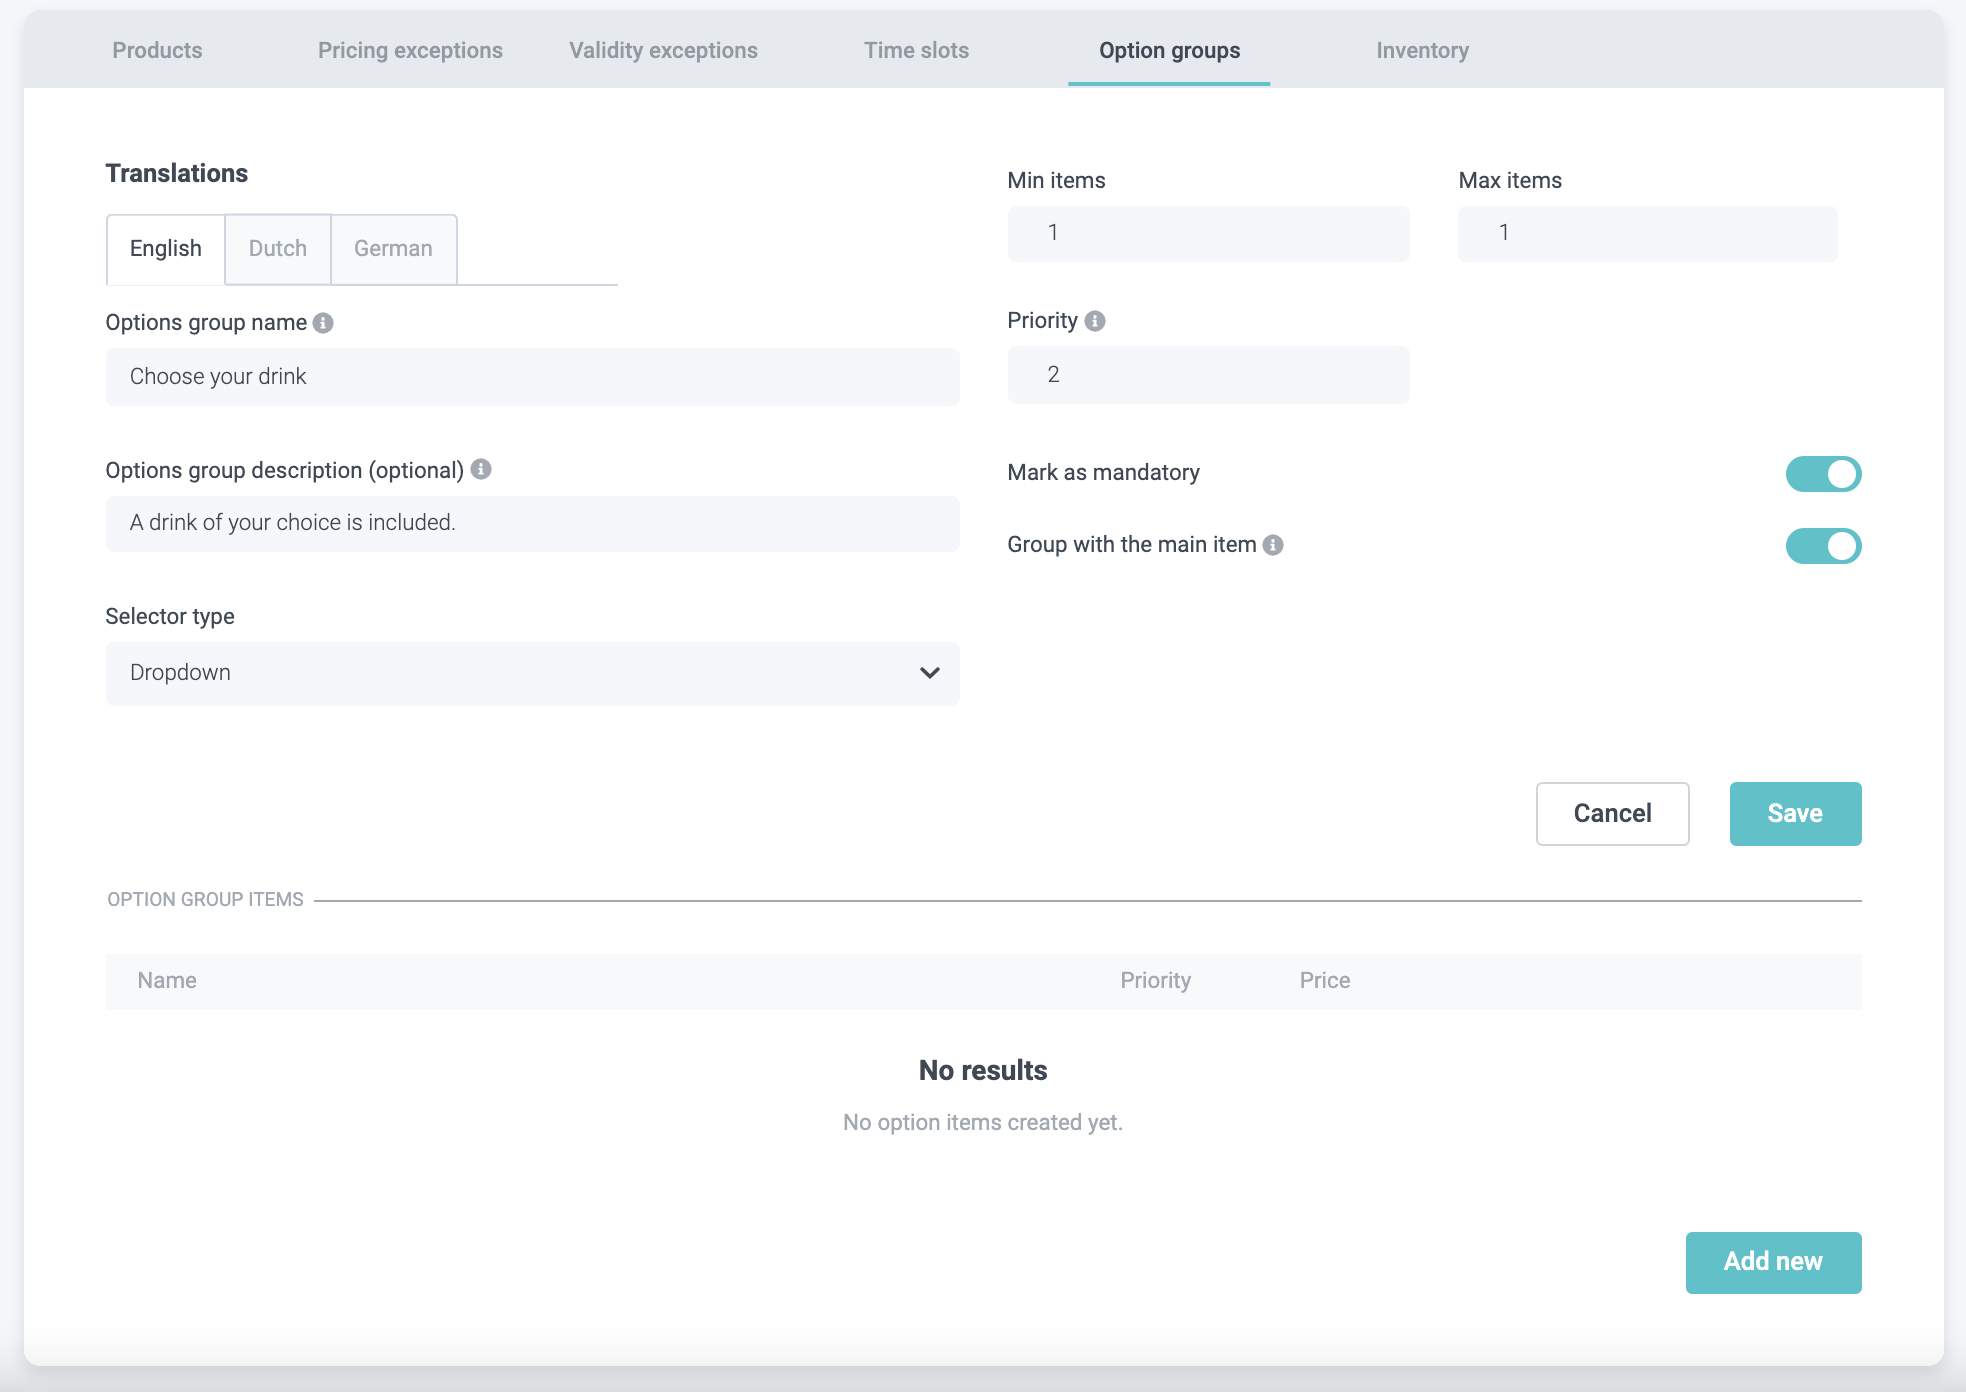This screenshot has height=1392, width=1966.
Task: Click the Options group name input field
Action: coord(531,377)
